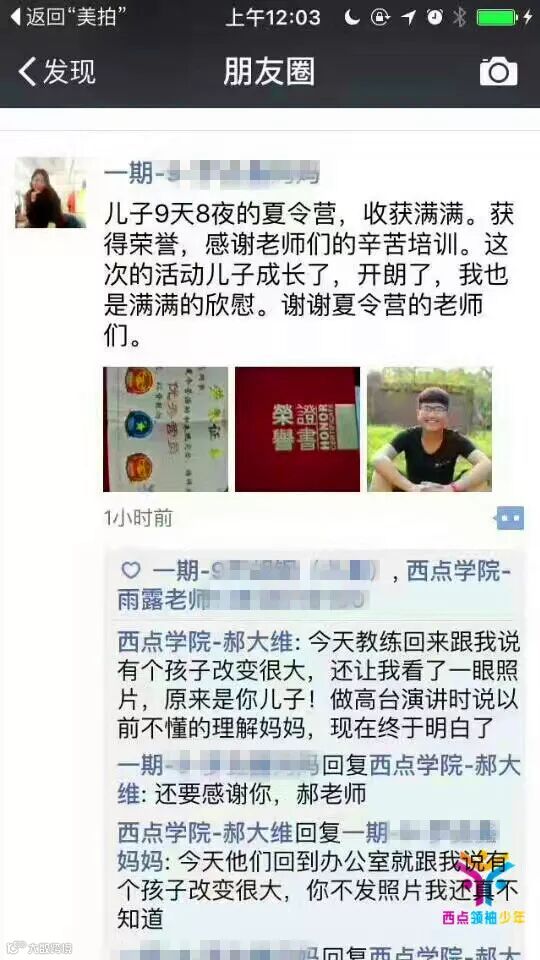
Task: Tap the 西点领袖少年 watermark logo
Action: pyautogui.click(x=484, y=890)
